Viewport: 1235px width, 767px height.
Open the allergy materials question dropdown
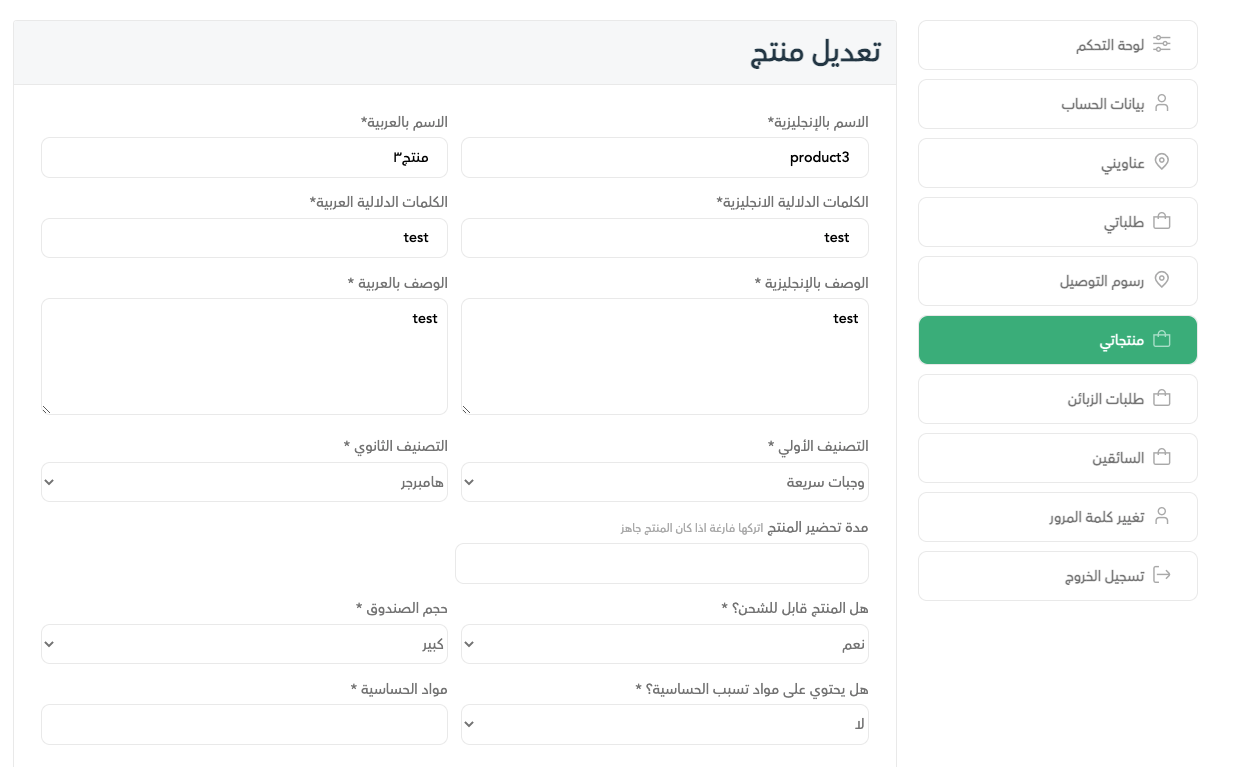click(664, 724)
